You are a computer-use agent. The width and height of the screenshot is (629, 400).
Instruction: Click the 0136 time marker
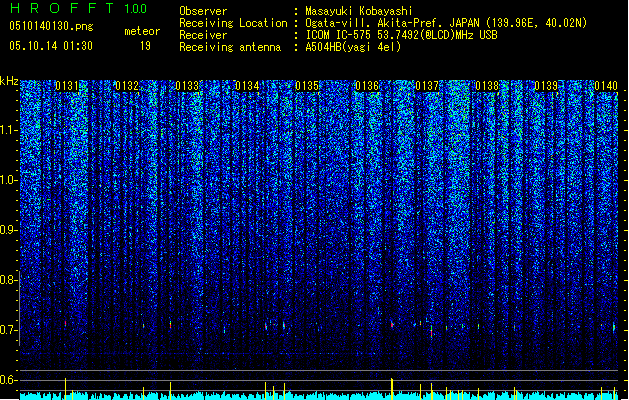[367, 86]
